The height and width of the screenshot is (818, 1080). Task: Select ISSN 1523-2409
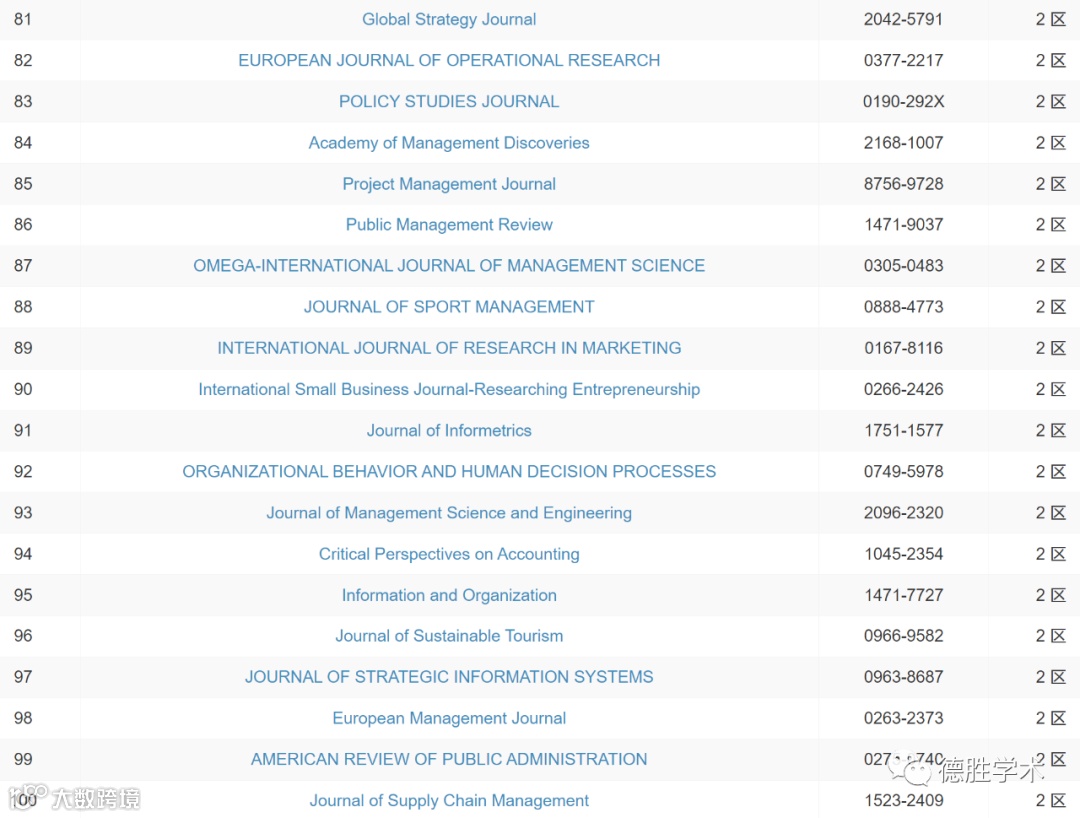point(903,800)
